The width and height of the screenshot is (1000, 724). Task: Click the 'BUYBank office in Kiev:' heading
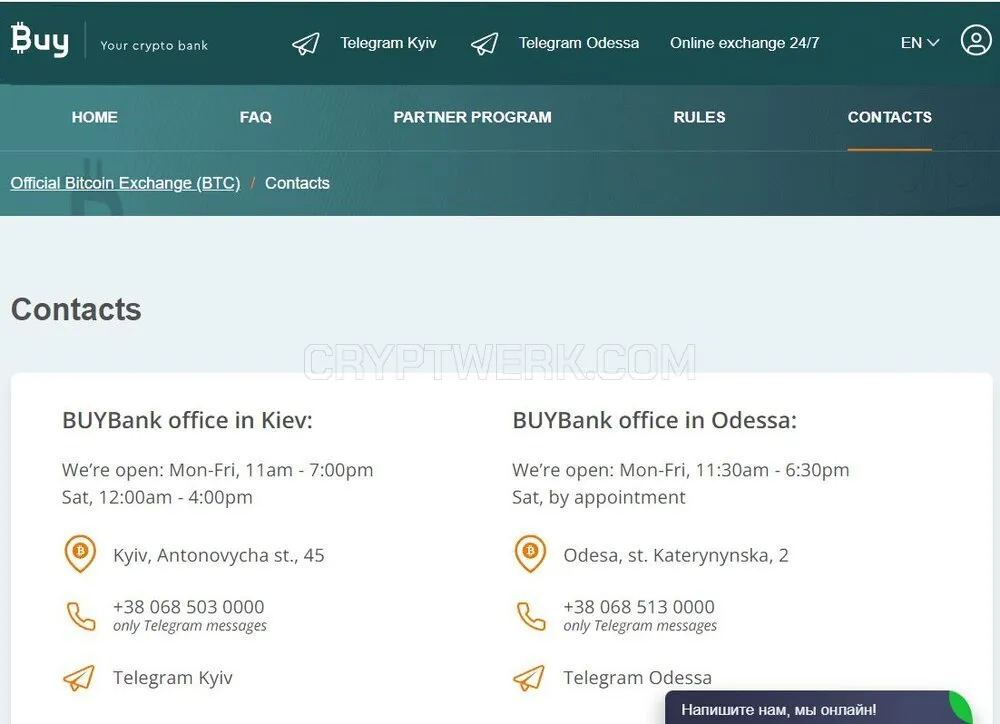click(188, 420)
